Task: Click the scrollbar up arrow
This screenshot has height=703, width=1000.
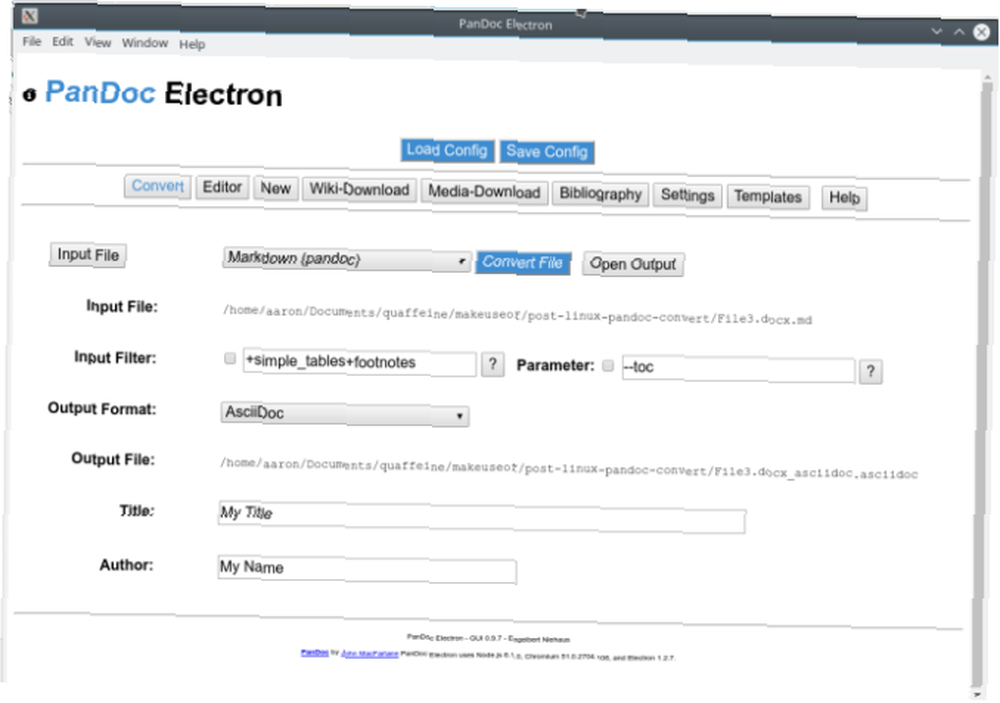Action: pyautogui.click(x=987, y=77)
